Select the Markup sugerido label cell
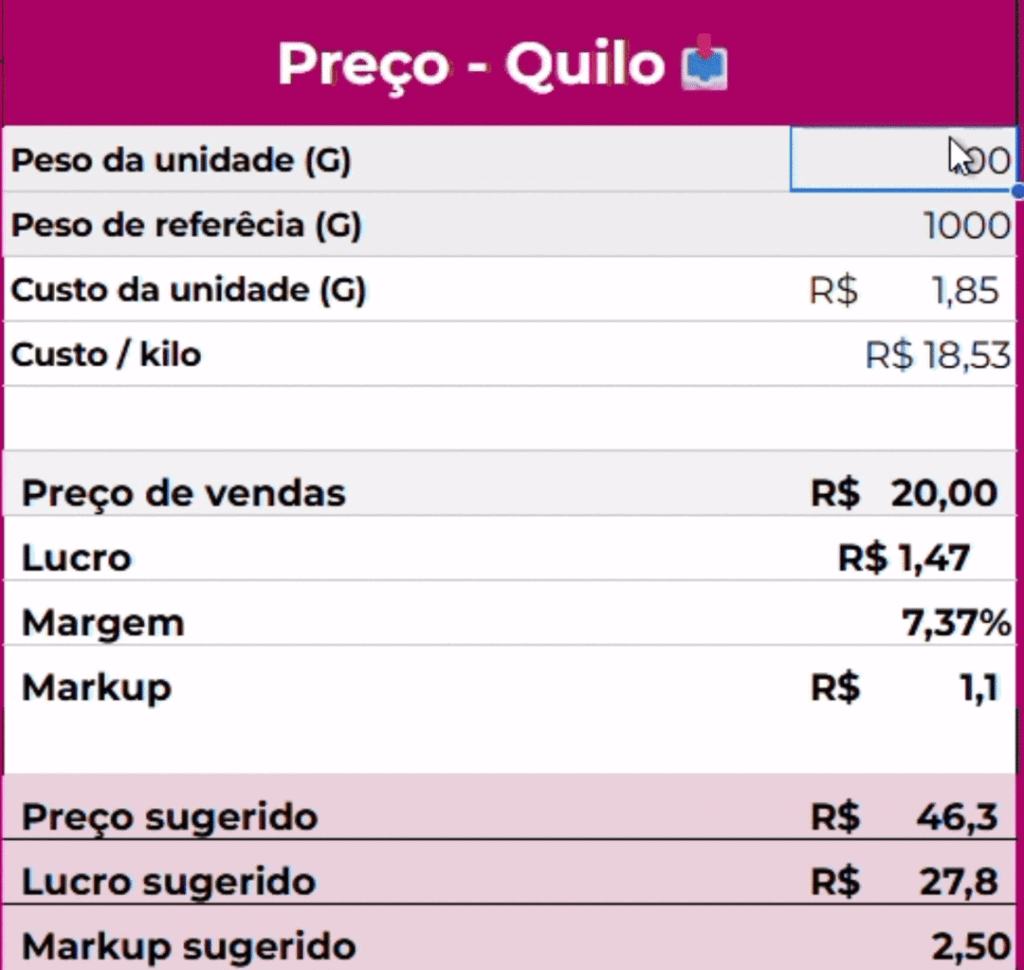Screen dimensions: 1024x970 pyautogui.click(x=189, y=946)
